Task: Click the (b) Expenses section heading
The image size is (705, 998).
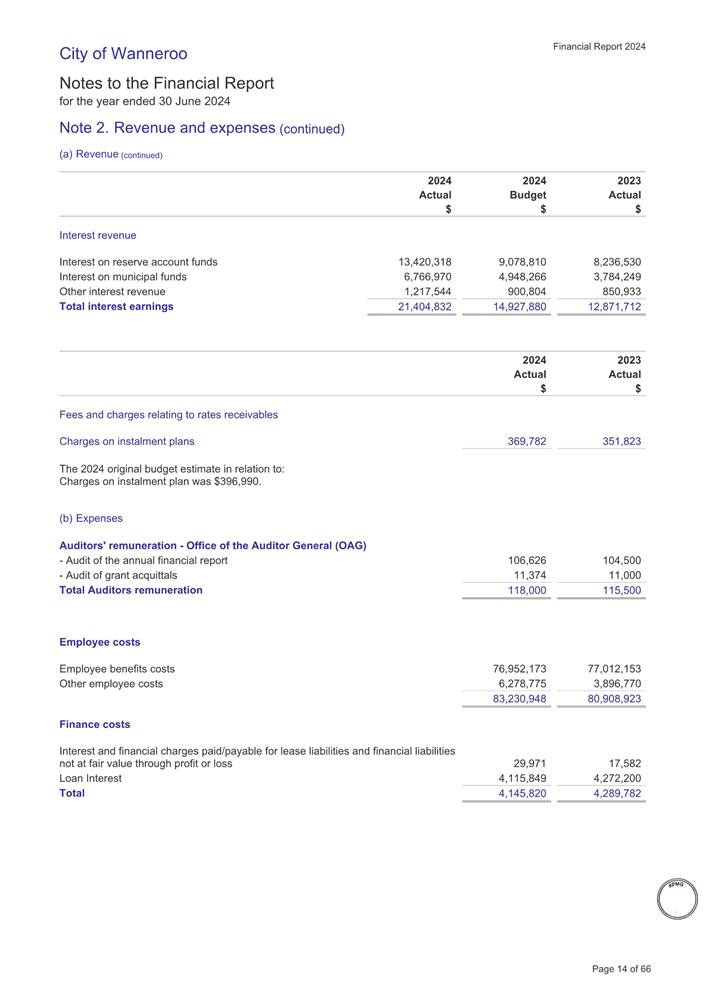Action: pos(92,519)
